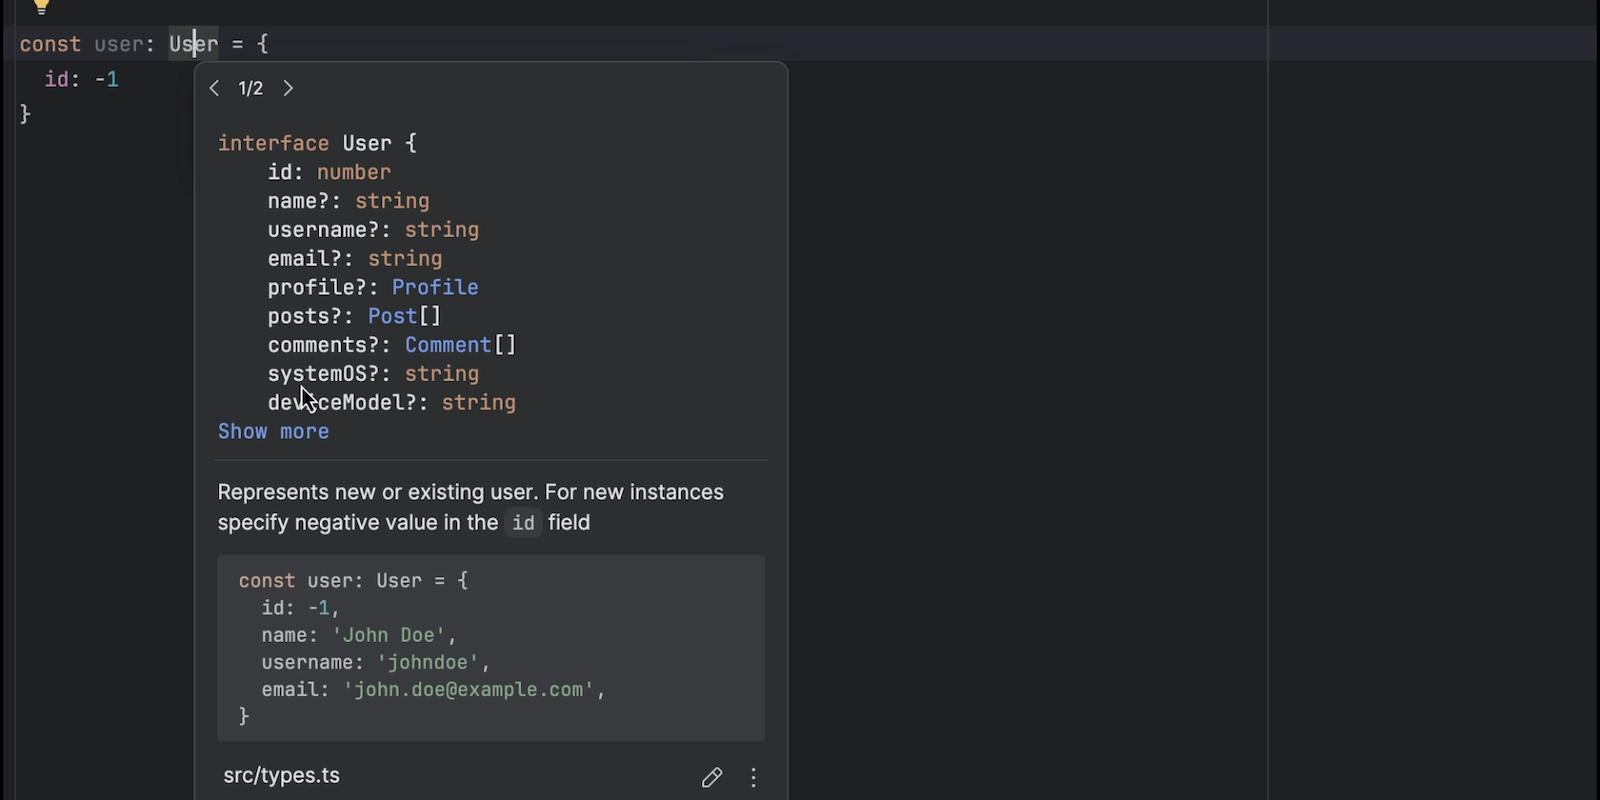Click the inline 'id' code word in description
Screen dimensions: 1600x800
click(x=523, y=523)
